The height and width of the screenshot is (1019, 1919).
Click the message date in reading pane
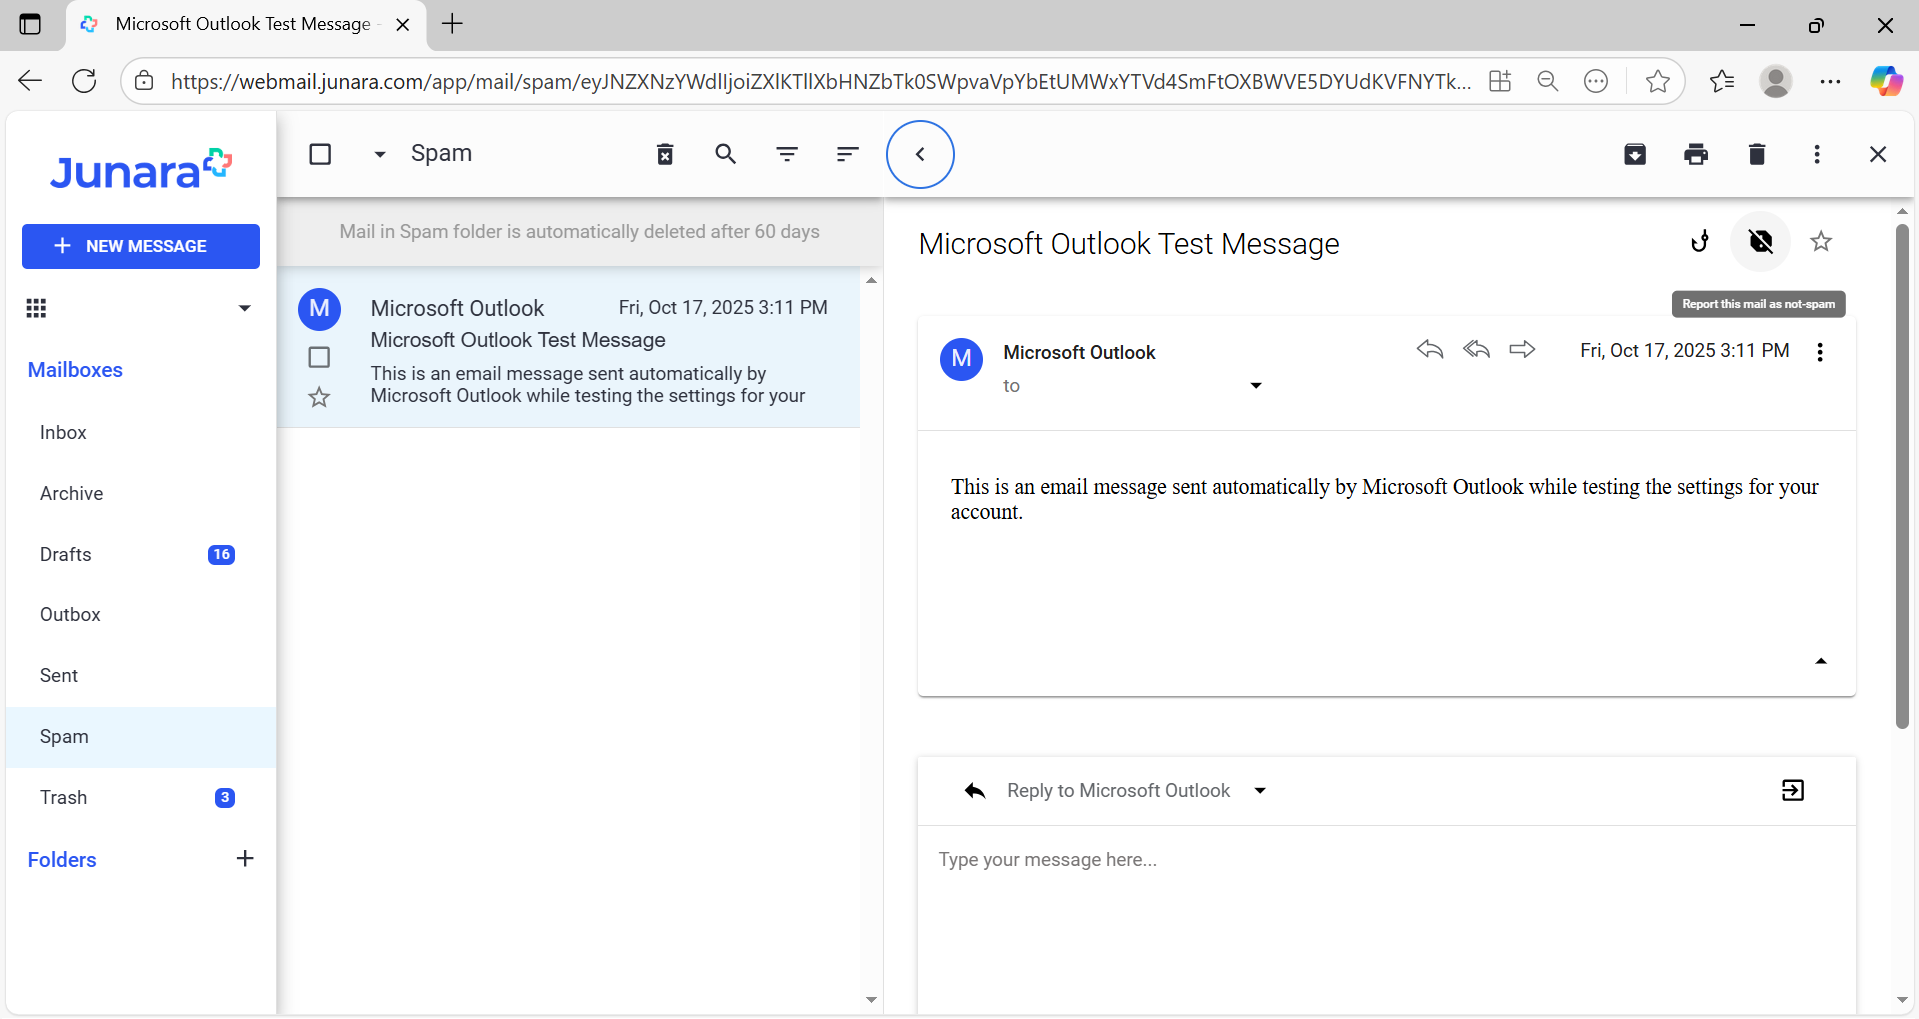[x=1684, y=351]
